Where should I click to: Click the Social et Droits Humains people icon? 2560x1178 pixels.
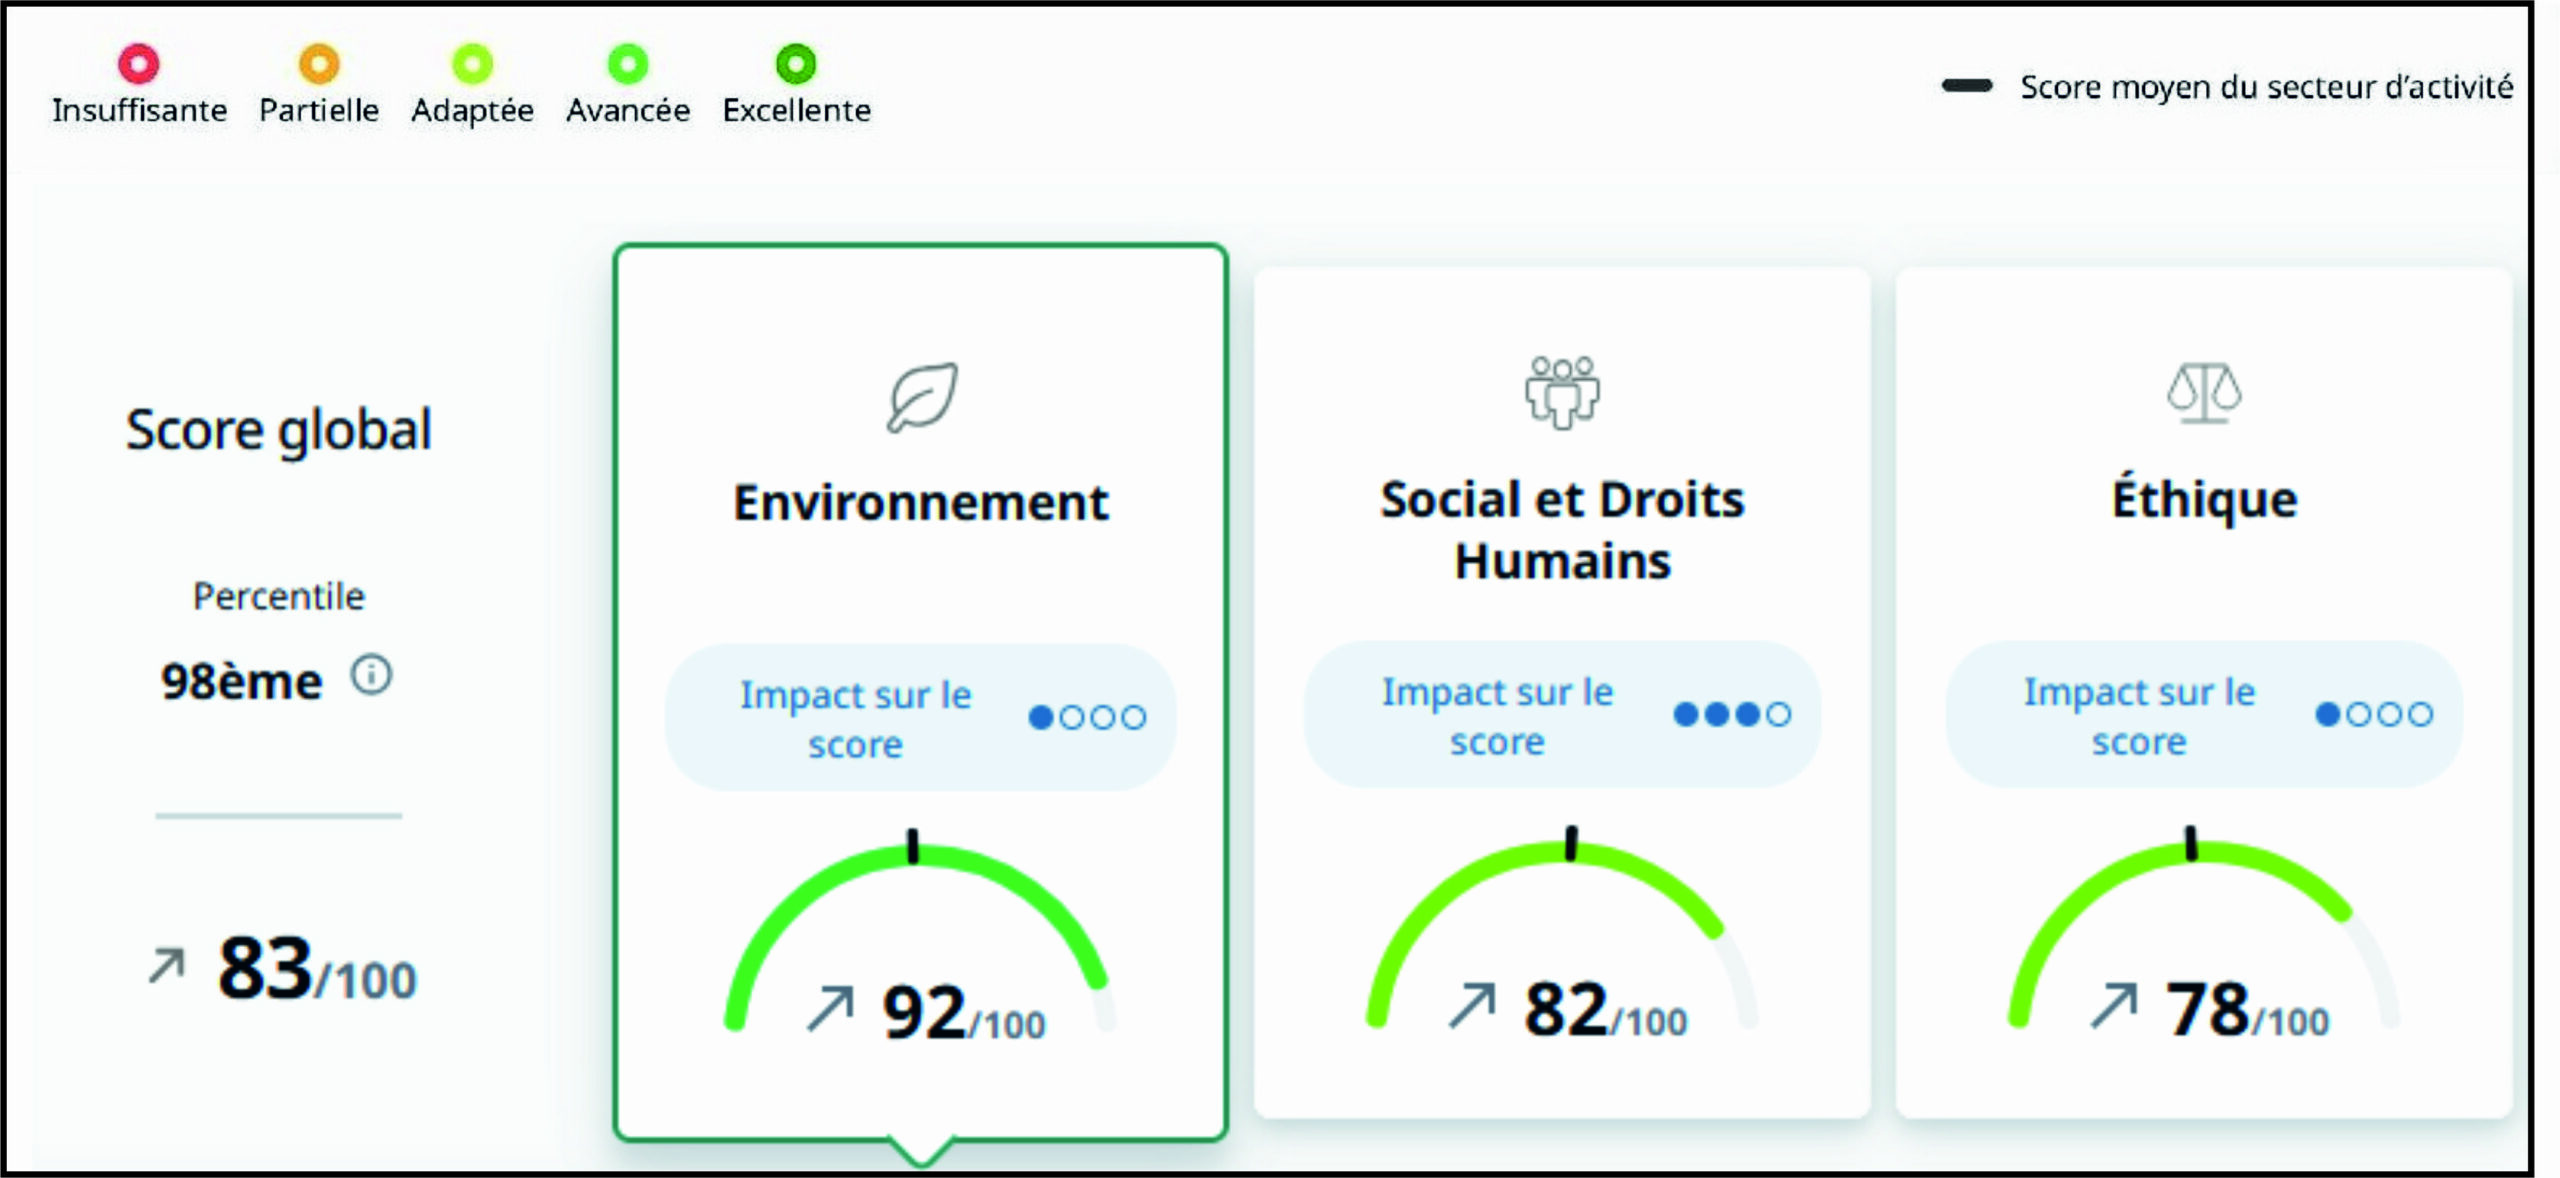pyautogui.click(x=1562, y=392)
